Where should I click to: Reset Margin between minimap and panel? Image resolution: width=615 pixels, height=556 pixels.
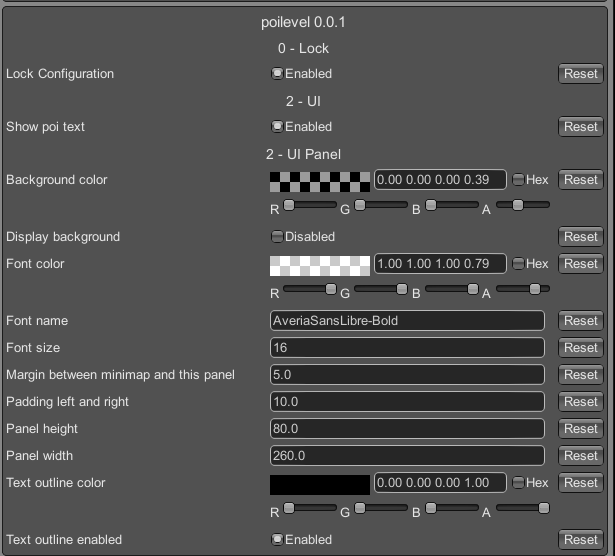point(580,375)
